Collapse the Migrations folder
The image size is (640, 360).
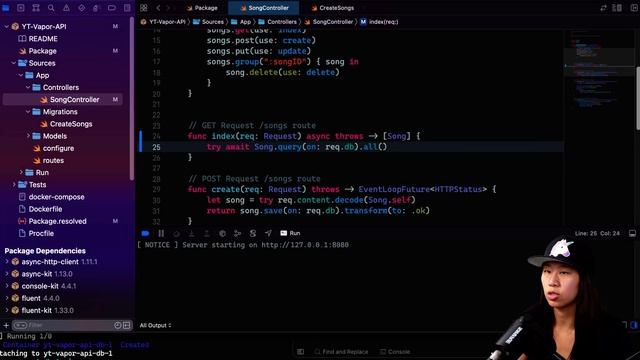[28, 112]
